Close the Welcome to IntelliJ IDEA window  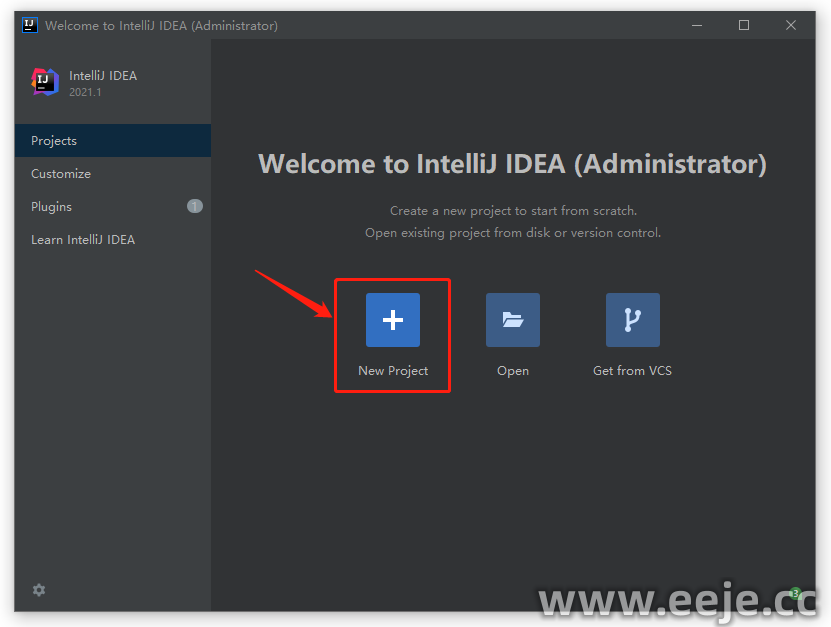[791, 25]
